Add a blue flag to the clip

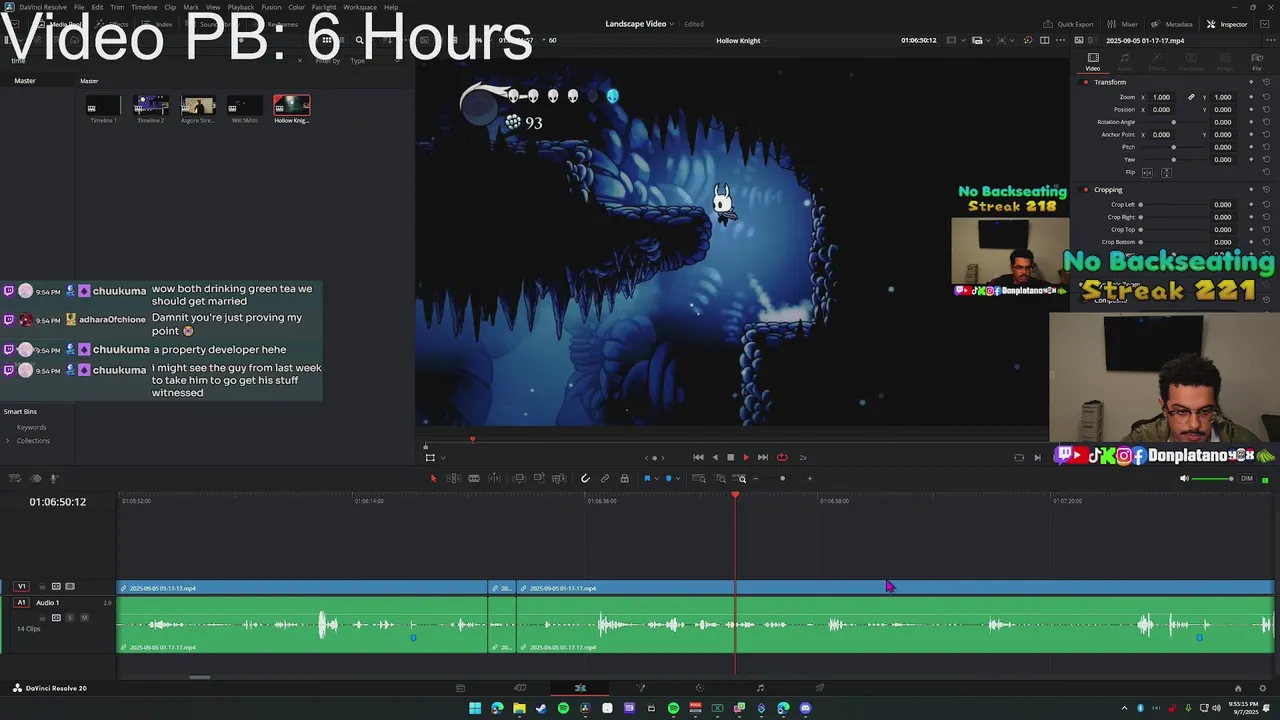tap(647, 478)
